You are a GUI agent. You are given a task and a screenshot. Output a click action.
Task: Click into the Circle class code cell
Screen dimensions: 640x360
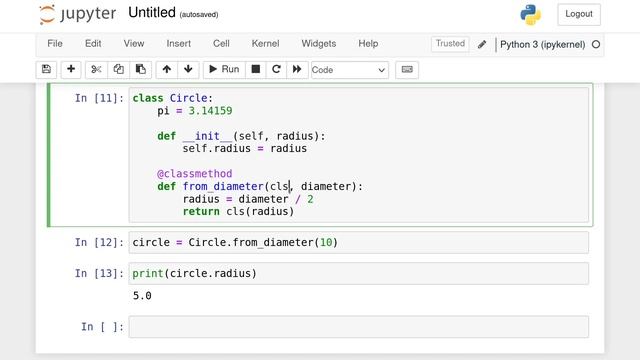click(x=359, y=155)
